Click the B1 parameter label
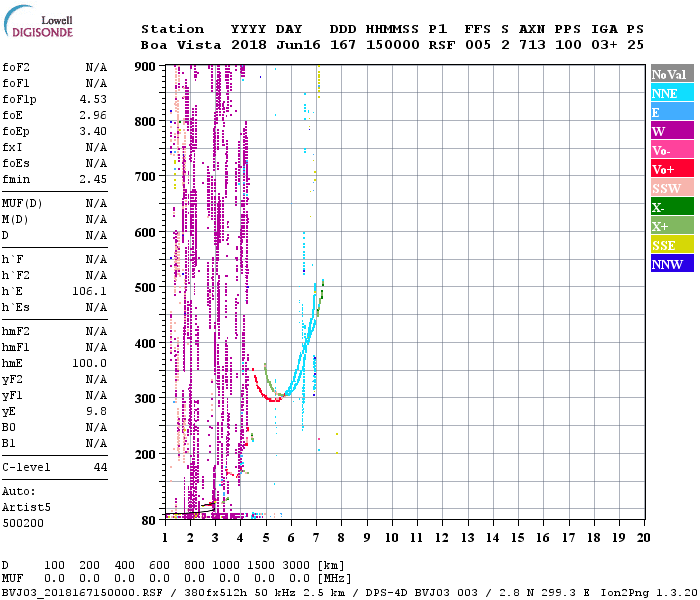700x600 pixels. coord(8,443)
